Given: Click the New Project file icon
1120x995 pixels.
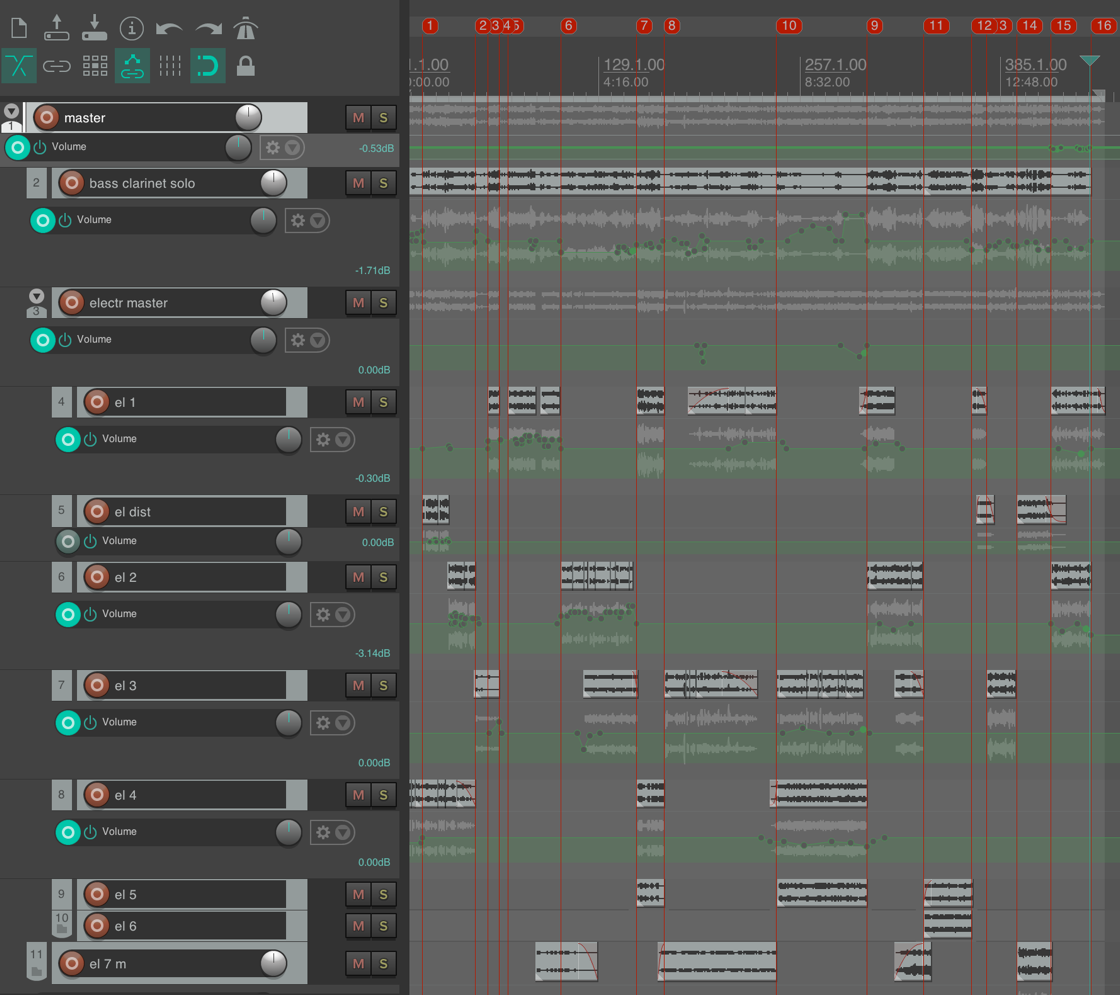Looking at the screenshot, I should click(x=19, y=29).
